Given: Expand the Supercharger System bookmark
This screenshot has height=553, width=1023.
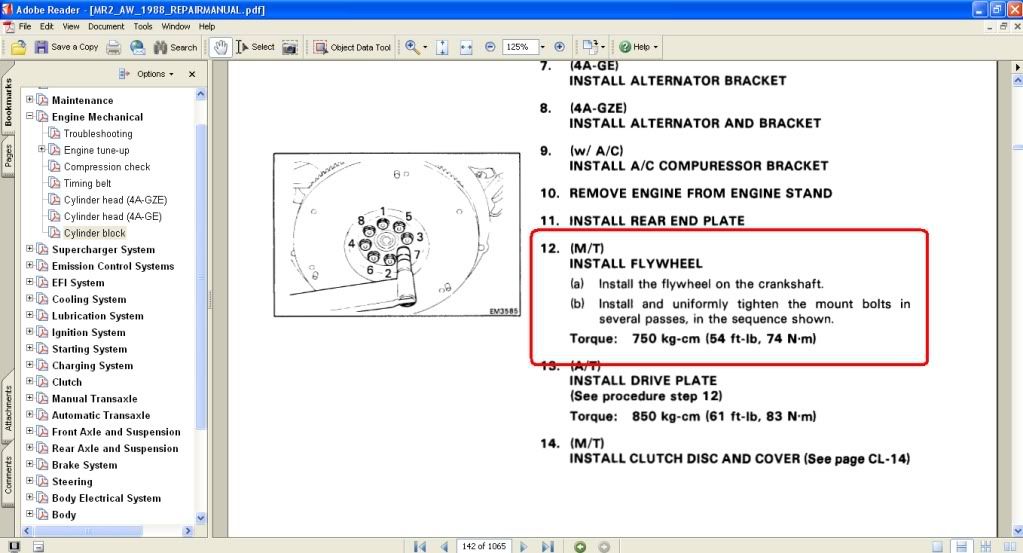Looking at the screenshot, I should pyautogui.click(x=29, y=248).
